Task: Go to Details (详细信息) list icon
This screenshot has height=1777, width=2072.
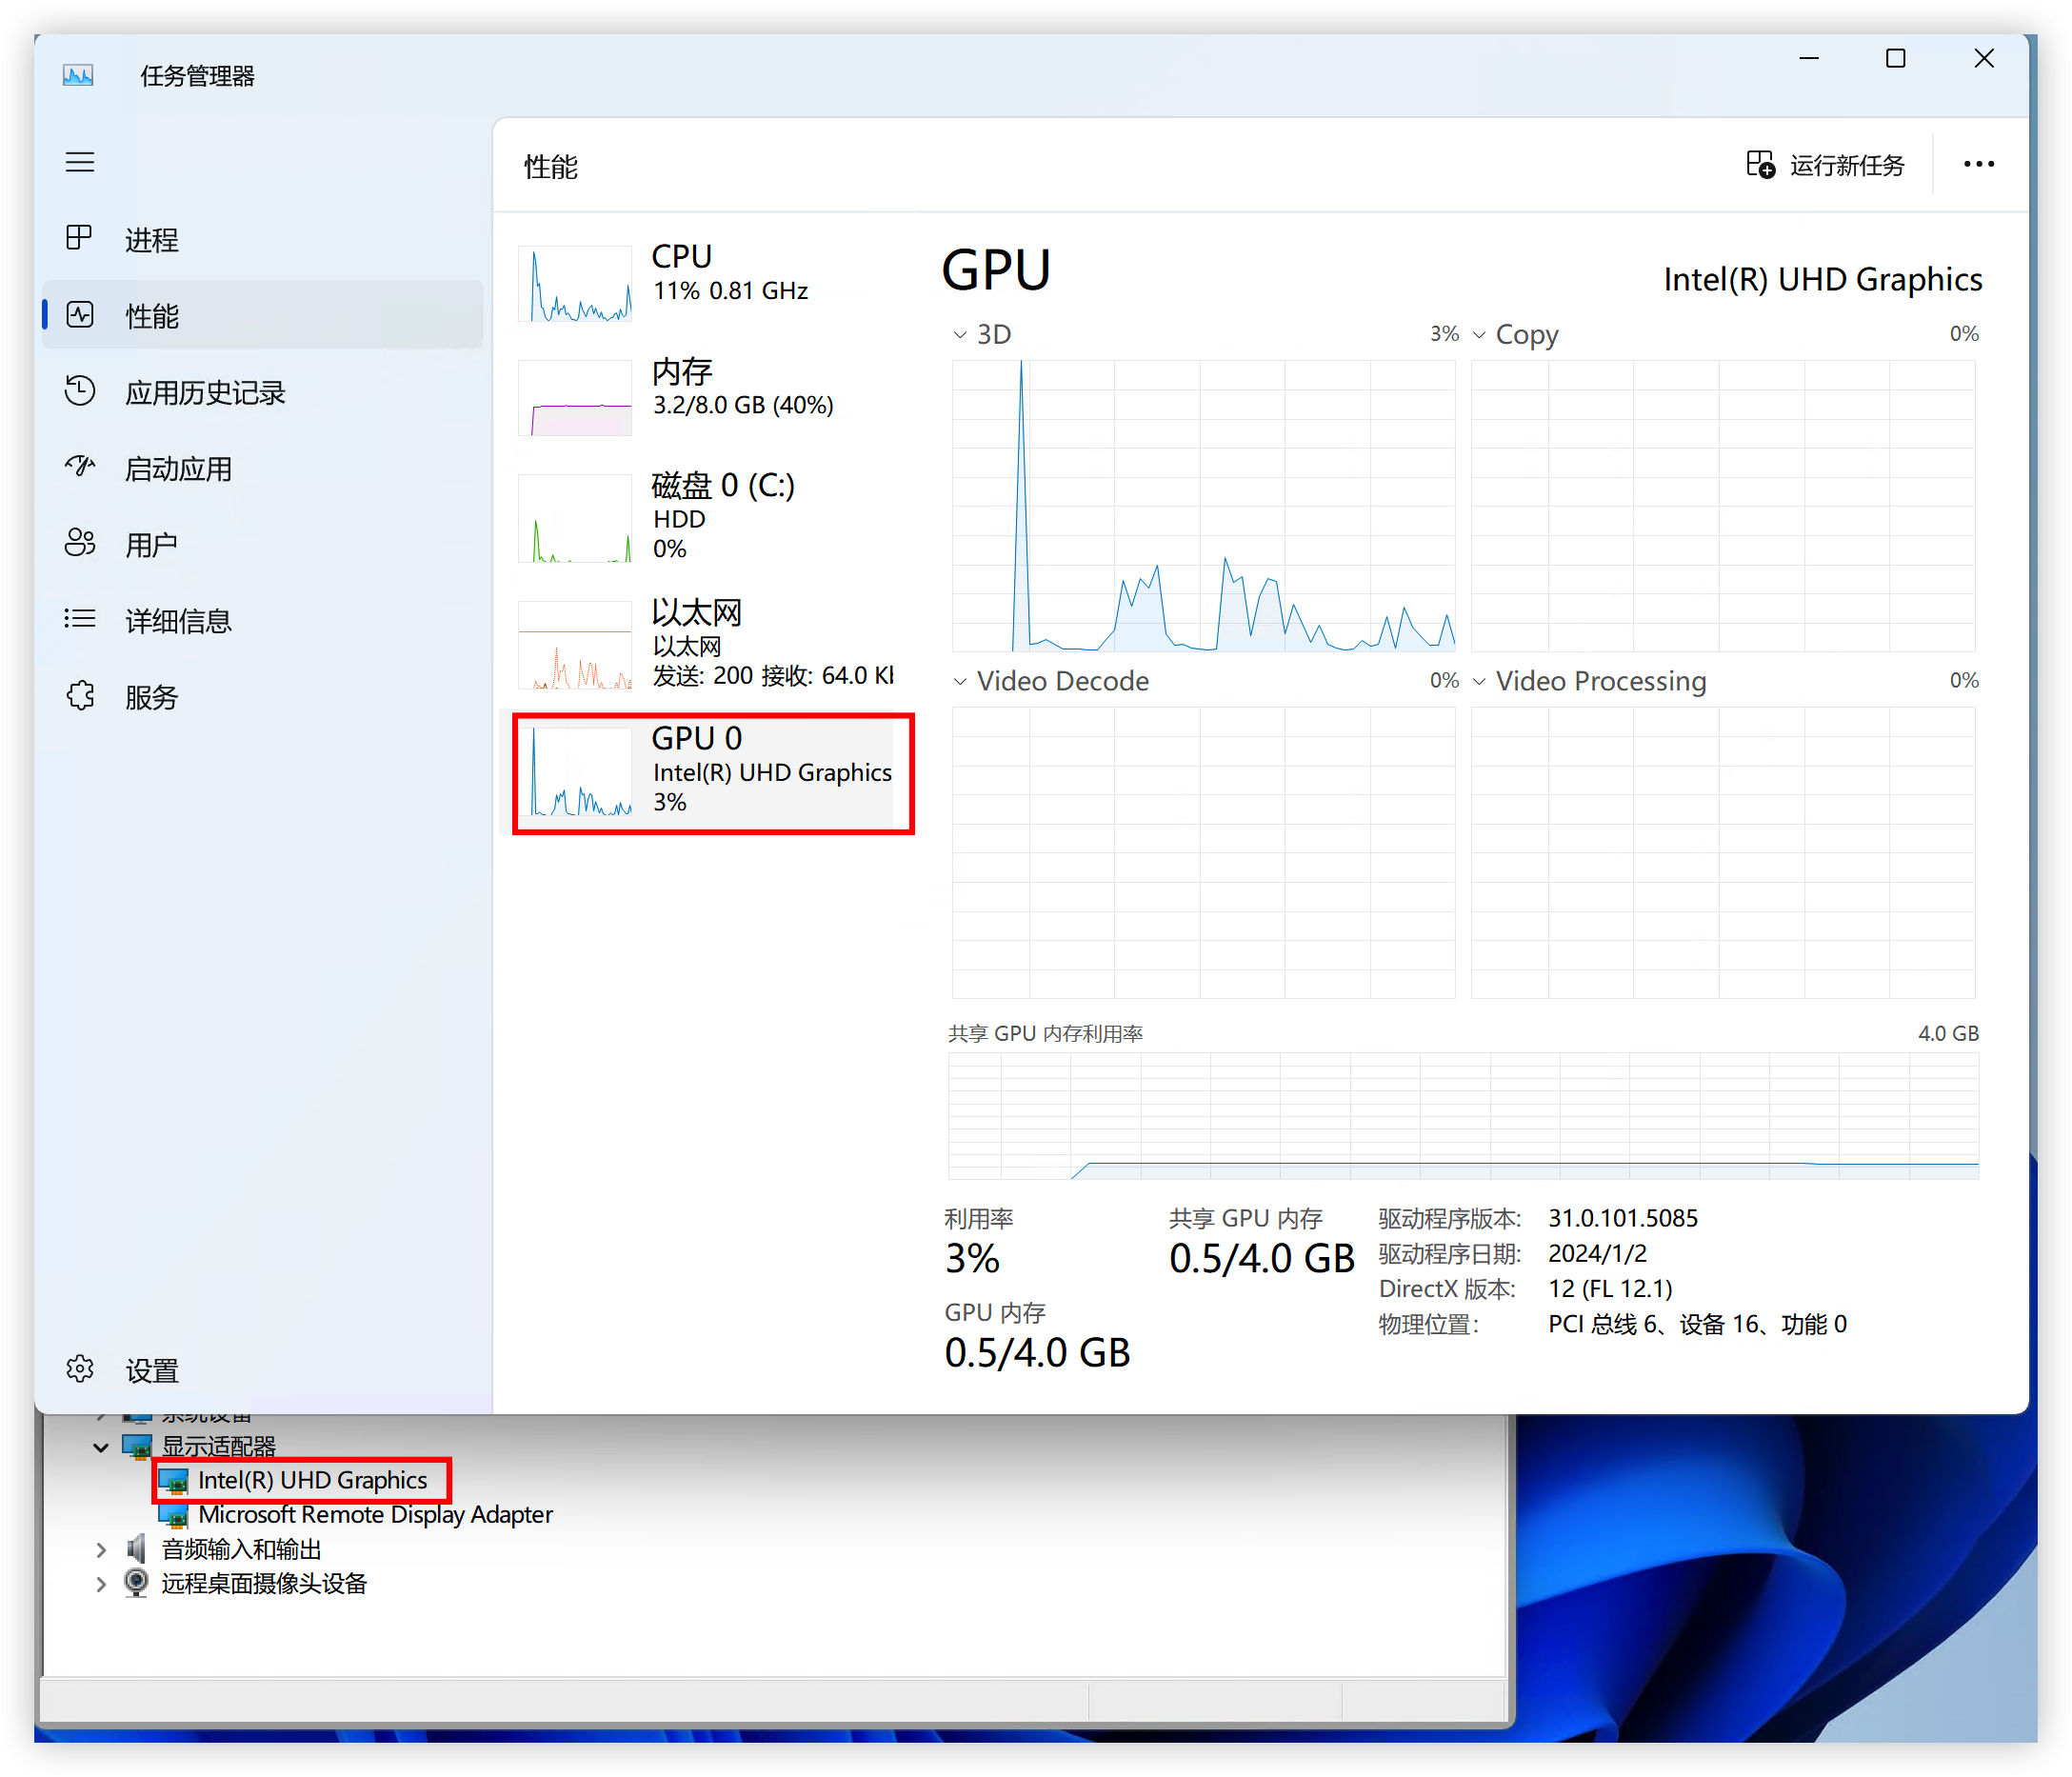Action: 80,620
